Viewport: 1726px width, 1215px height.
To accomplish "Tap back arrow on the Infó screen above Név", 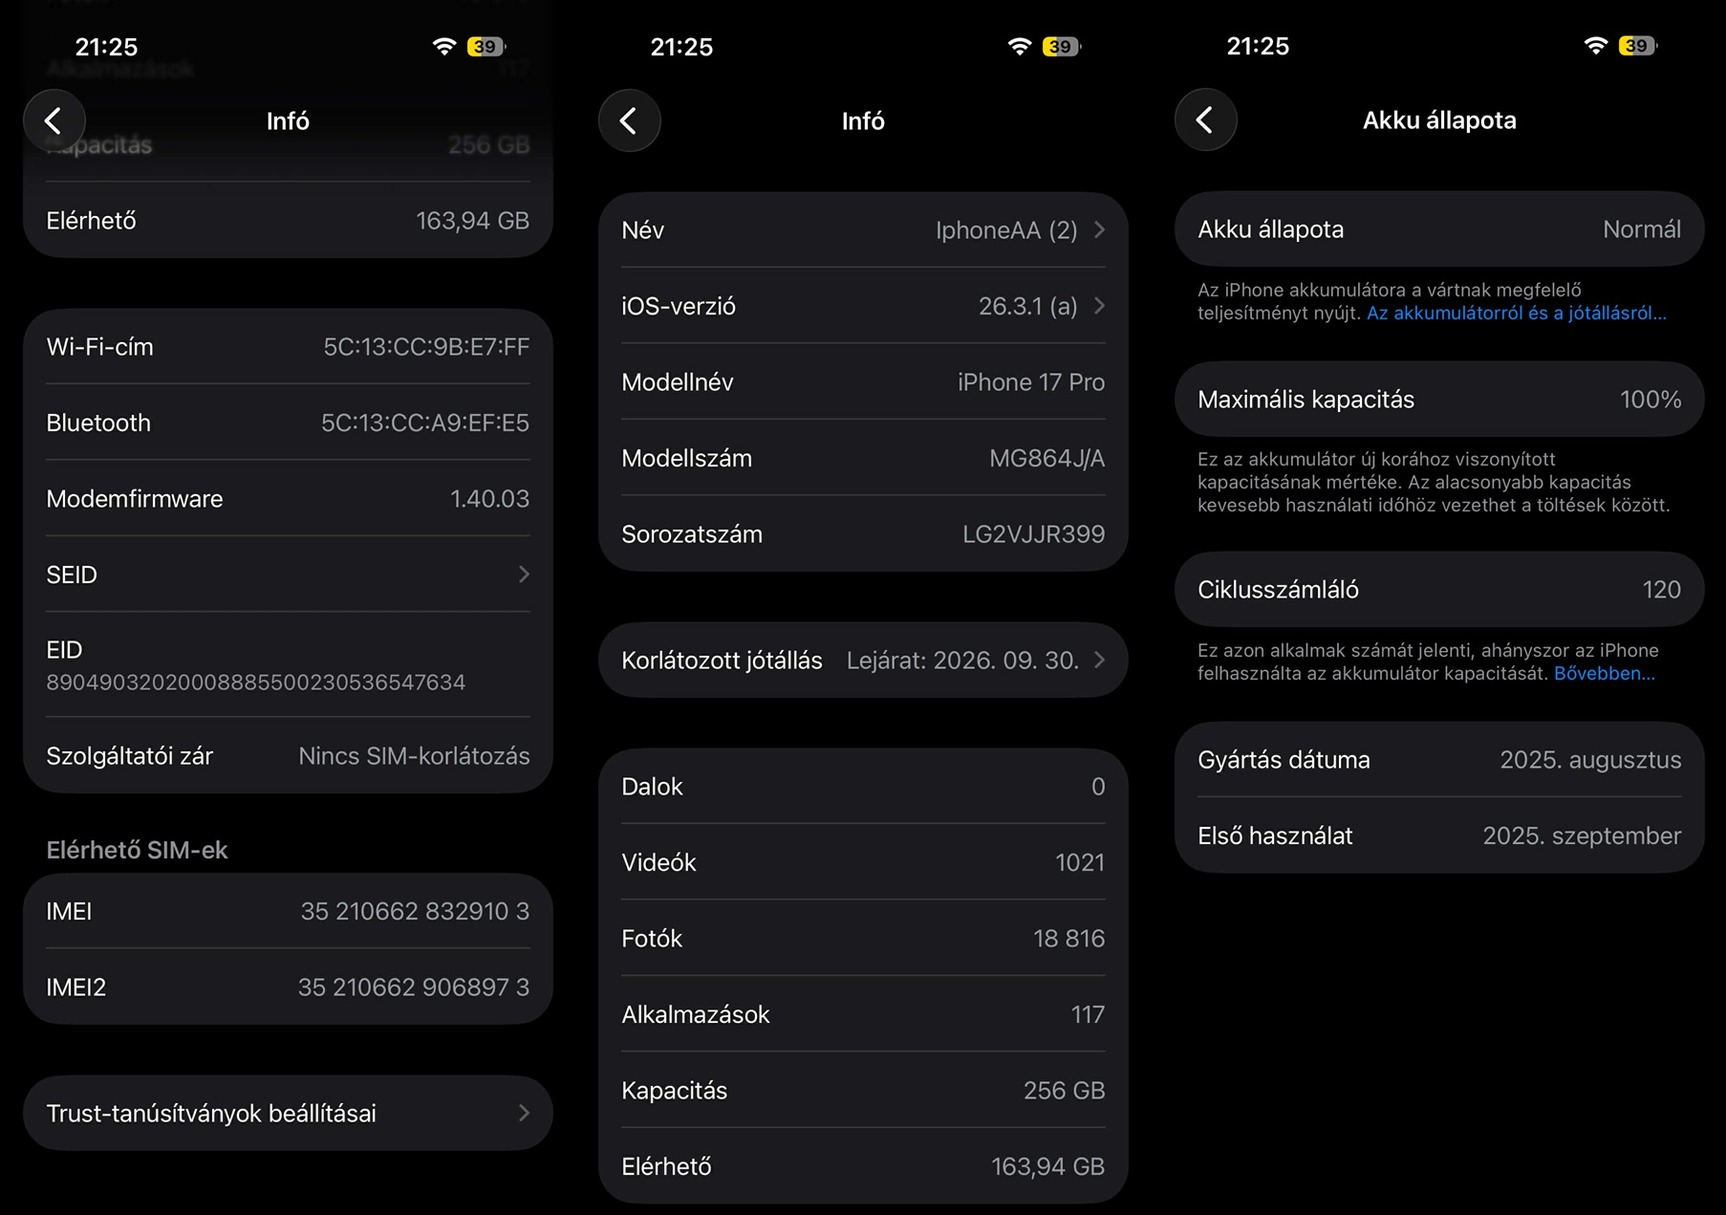I will pyautogui.click(x=629, y=122).
